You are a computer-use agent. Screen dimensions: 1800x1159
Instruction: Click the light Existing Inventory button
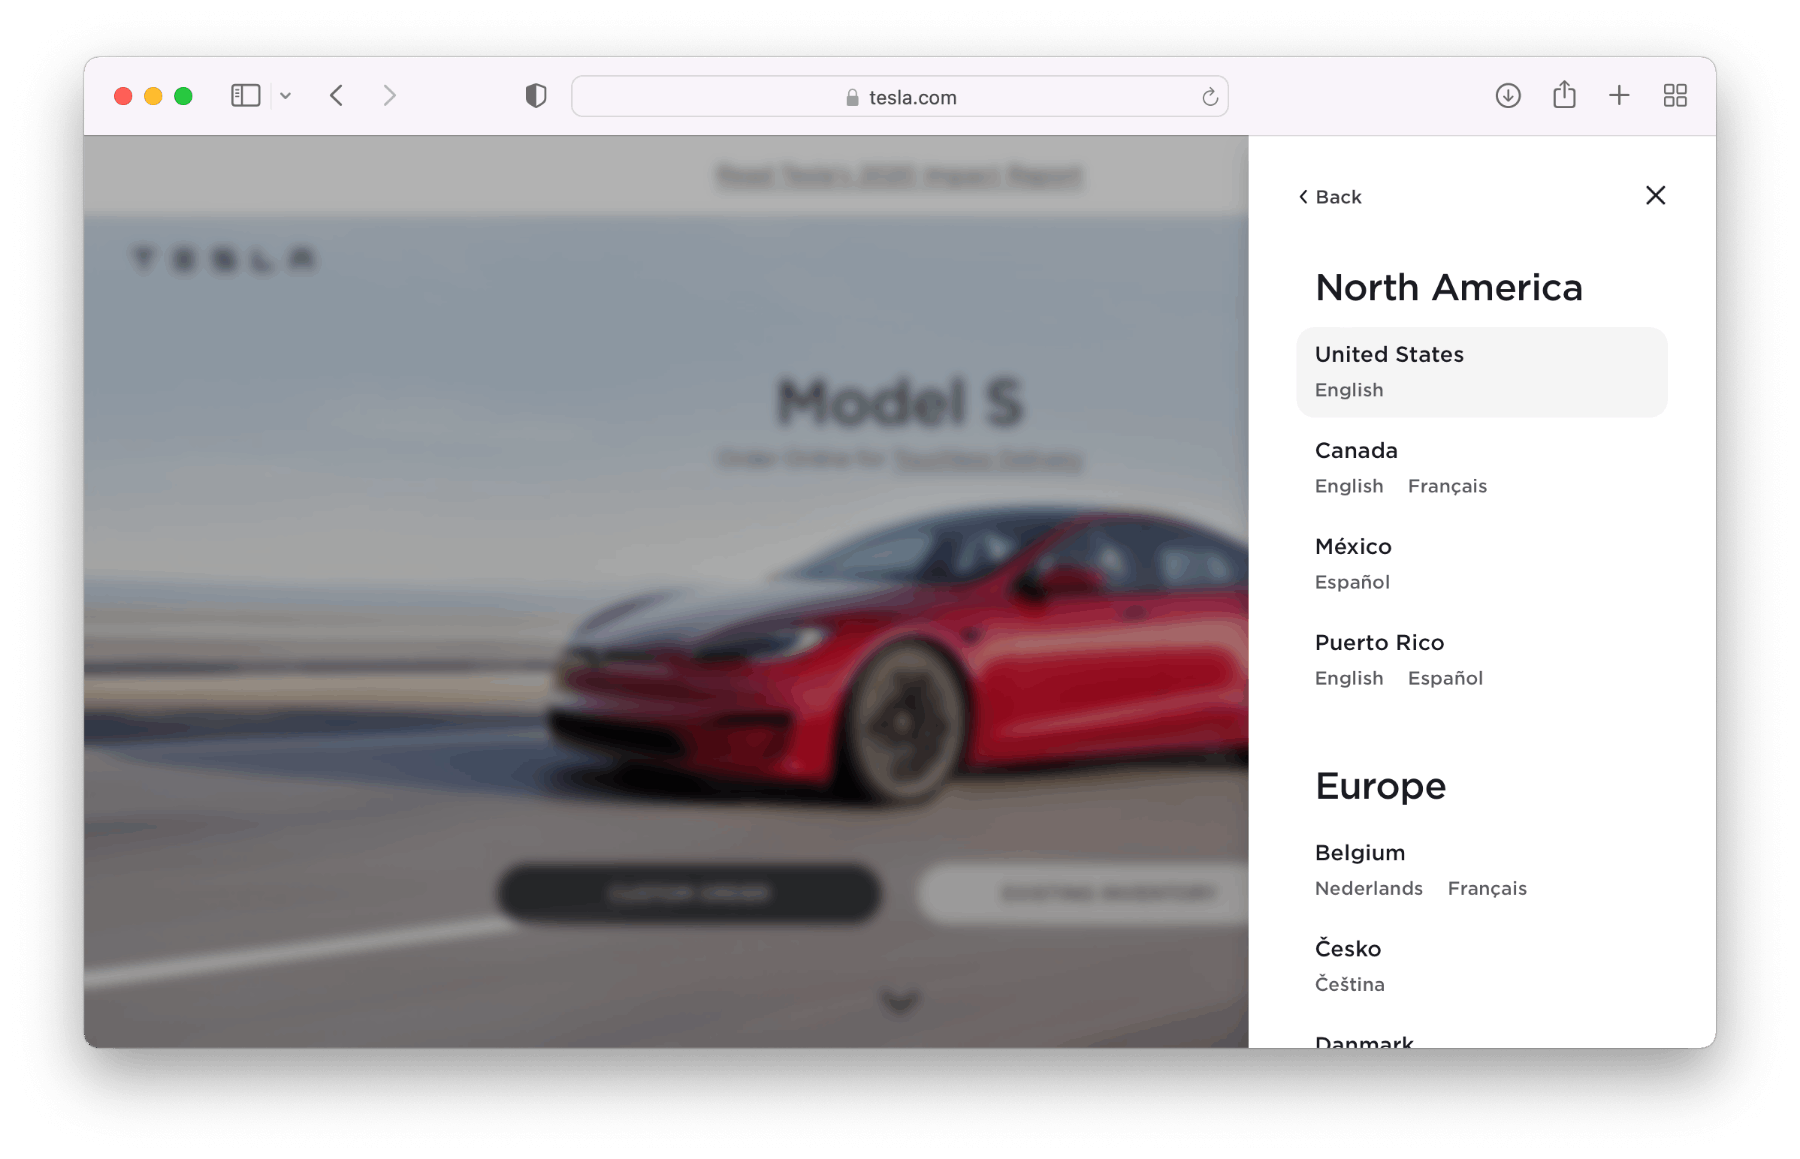(x=1082, y=893)
